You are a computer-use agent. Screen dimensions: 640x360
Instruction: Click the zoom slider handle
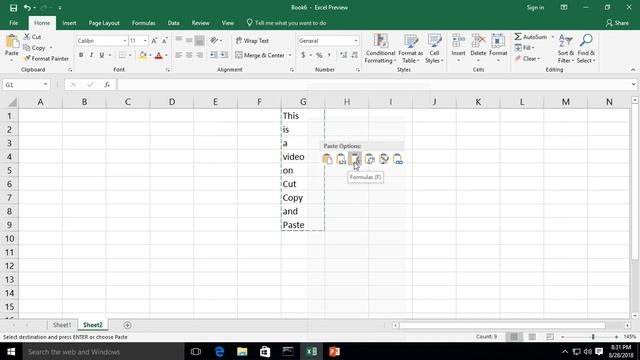coord(593,337)
